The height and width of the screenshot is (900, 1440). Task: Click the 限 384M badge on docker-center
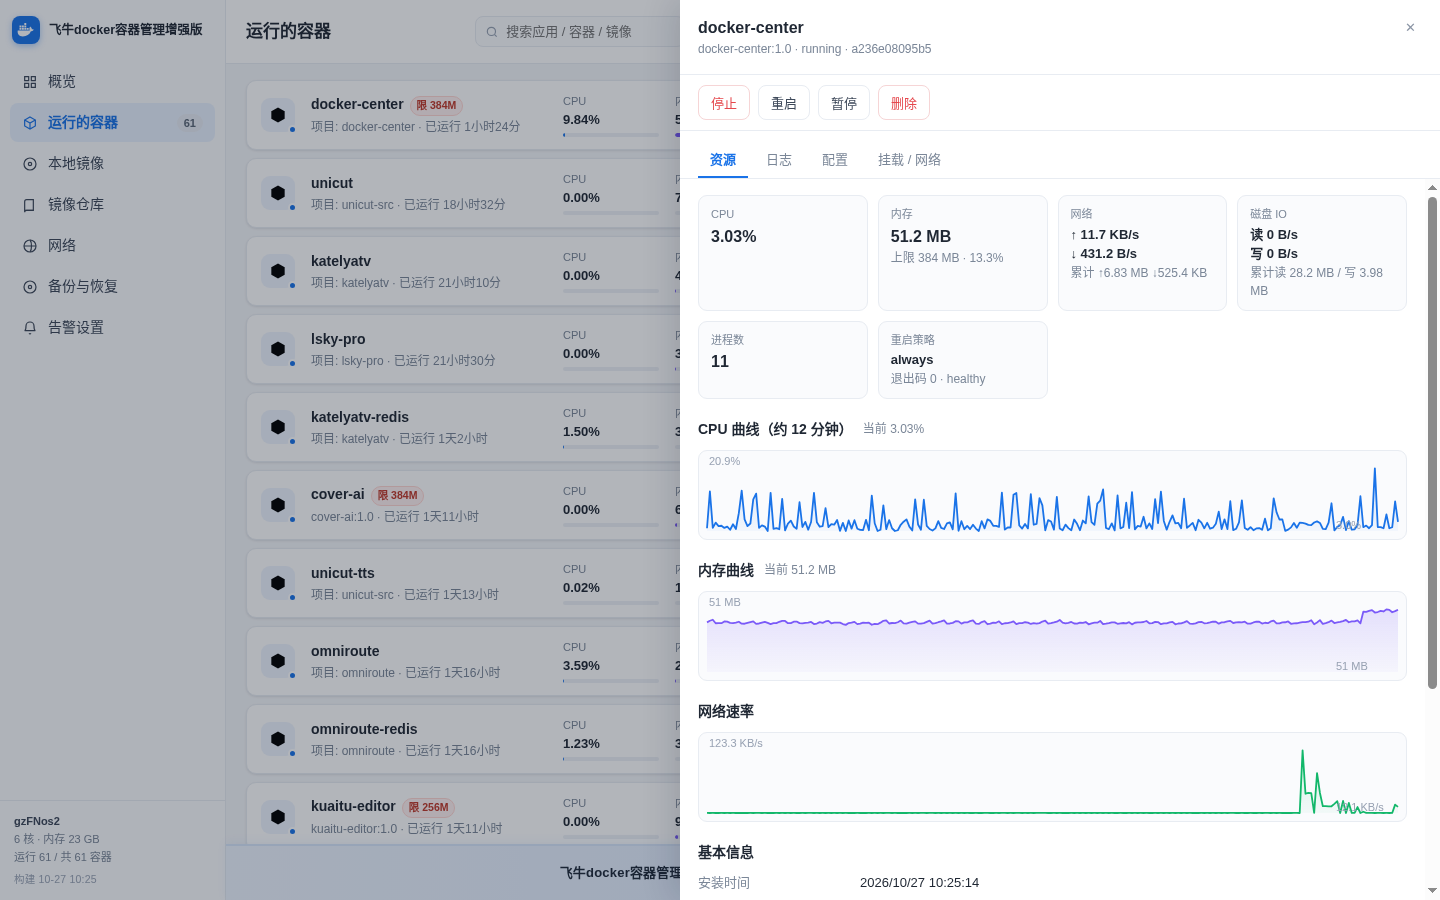436,105
